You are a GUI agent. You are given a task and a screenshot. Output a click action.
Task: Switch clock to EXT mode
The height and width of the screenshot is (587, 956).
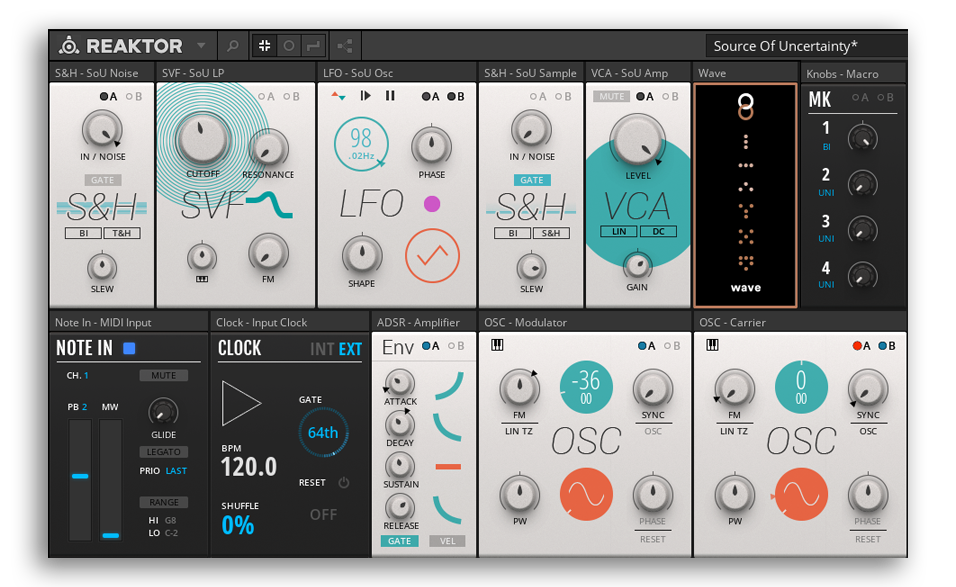350,349
